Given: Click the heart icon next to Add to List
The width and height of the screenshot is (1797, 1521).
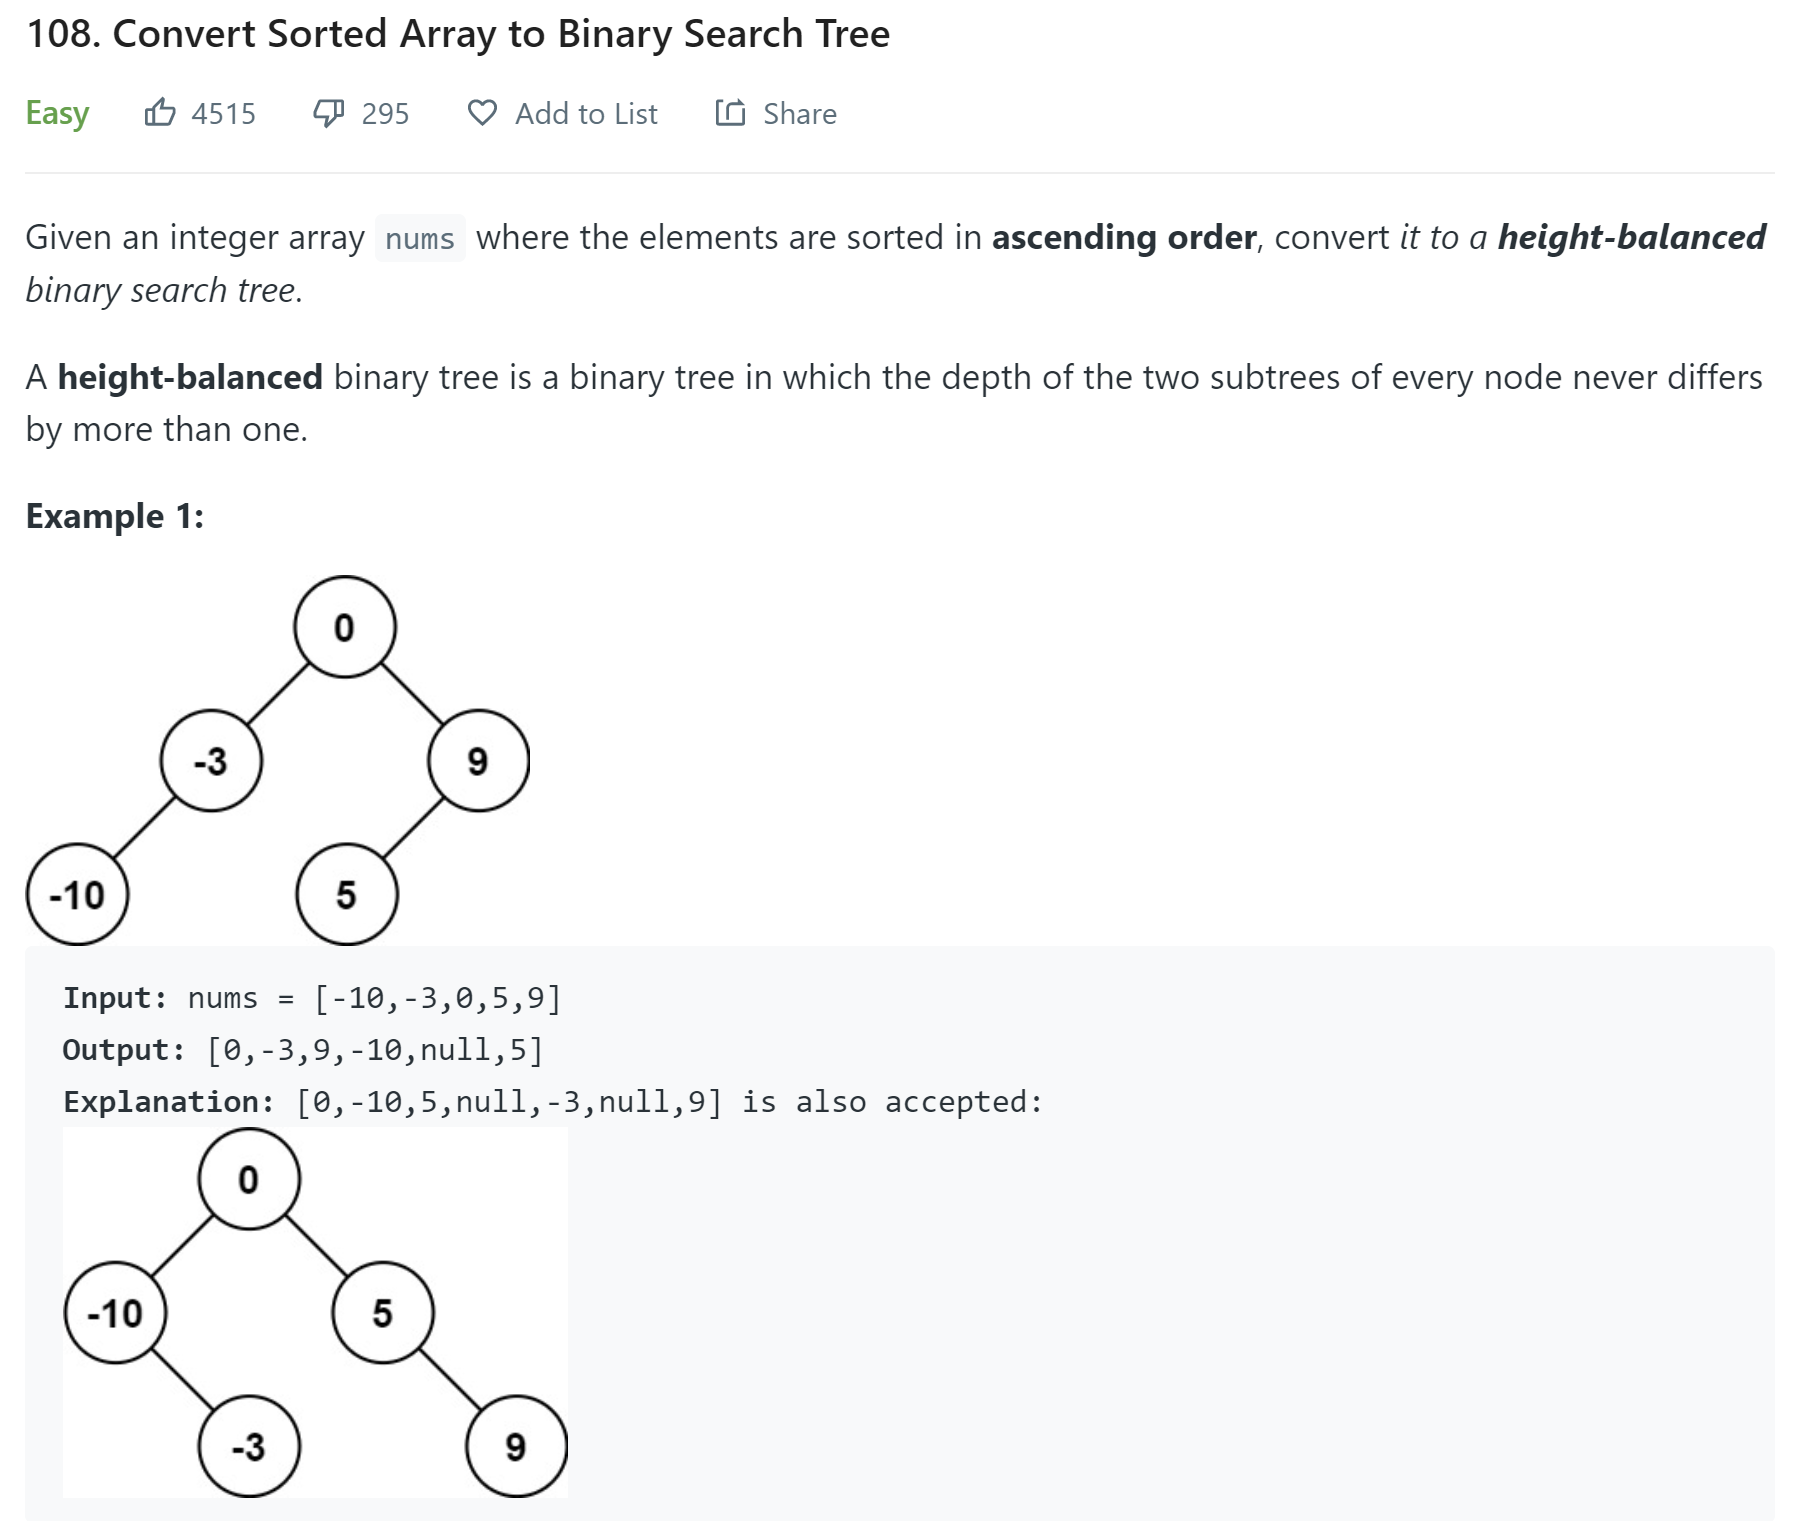Looking at the screenshot, I should point(484,112).
